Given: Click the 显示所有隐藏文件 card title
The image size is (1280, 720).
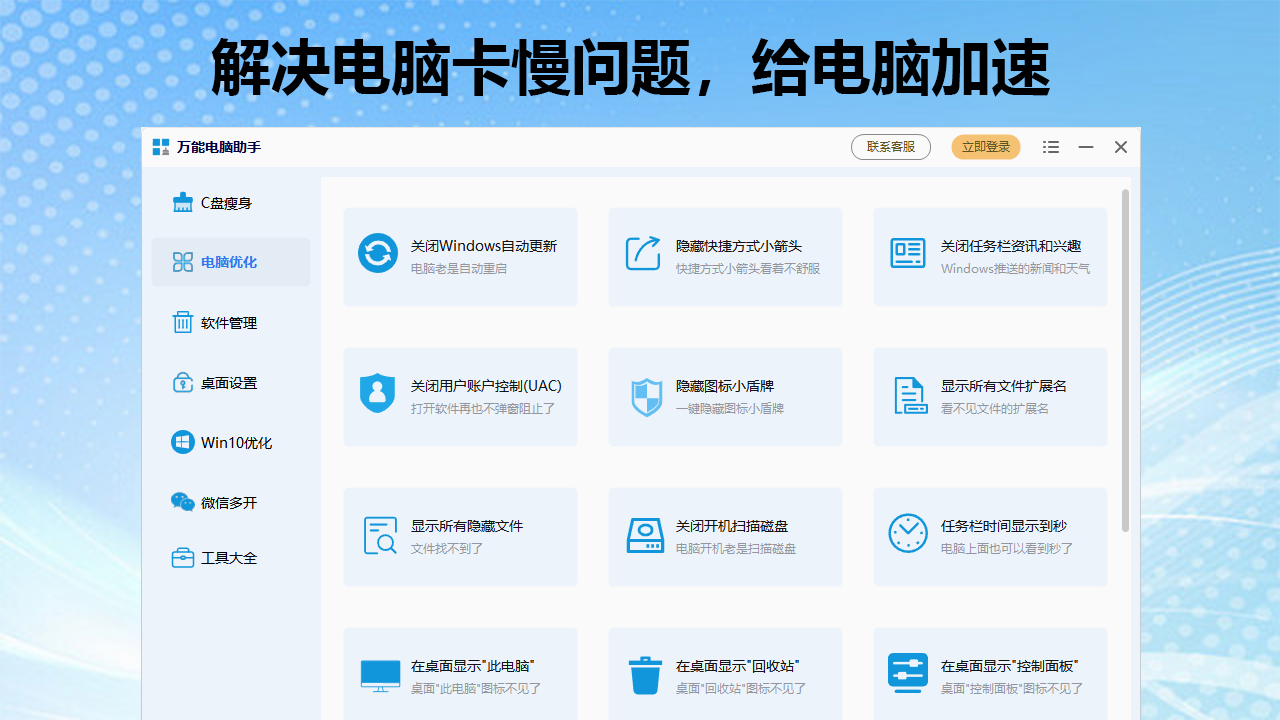Looking at the screenshot, I should coord(467,526).
